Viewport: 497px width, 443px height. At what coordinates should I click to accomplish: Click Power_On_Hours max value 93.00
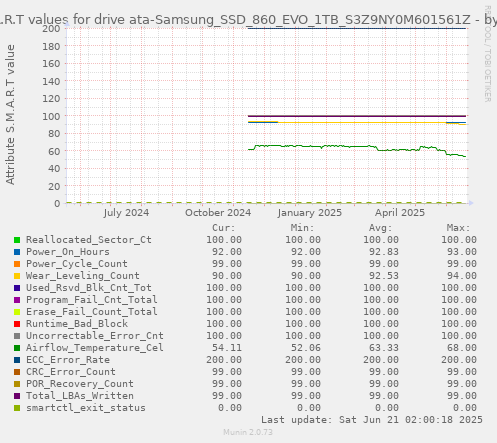click(462, 252)
